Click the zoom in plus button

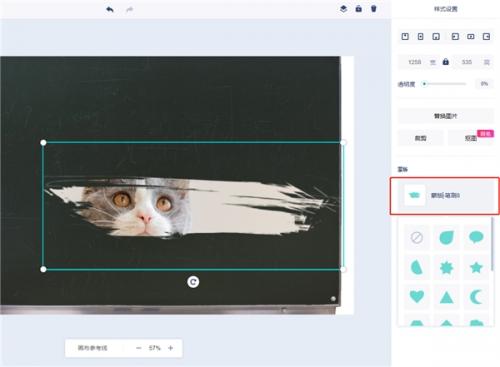tap(170, 348)
